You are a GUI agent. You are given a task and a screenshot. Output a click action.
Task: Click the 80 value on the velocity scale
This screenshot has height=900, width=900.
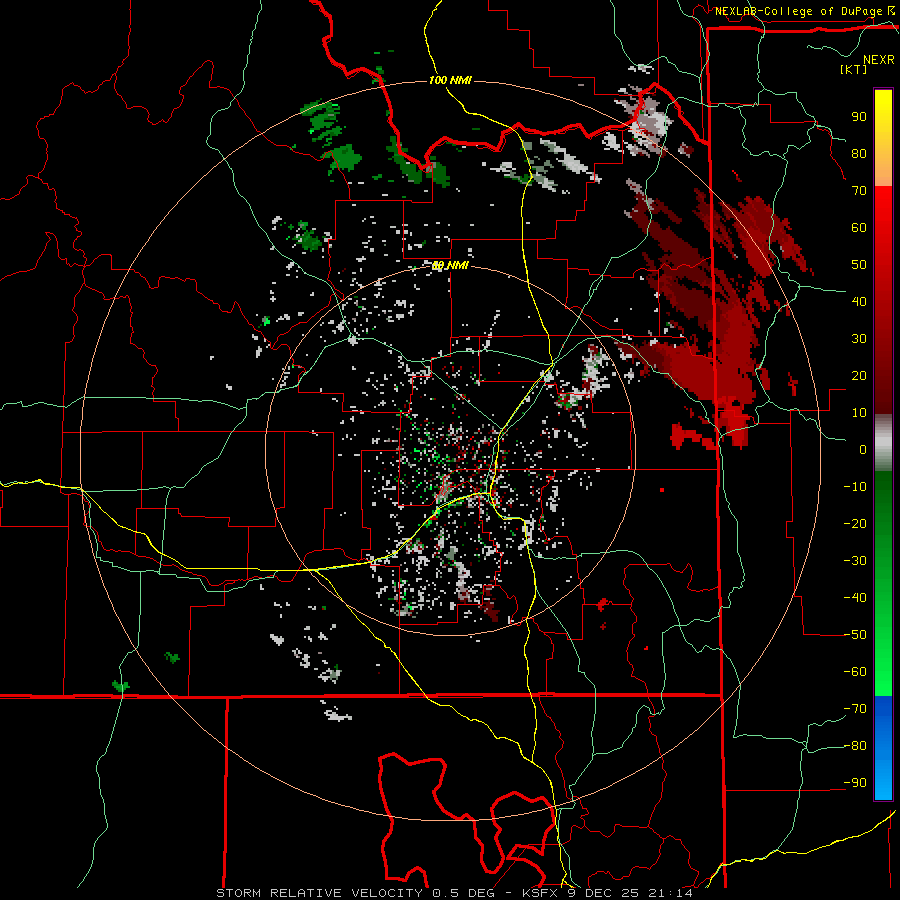pyautogui.click(x=859, y=153)
